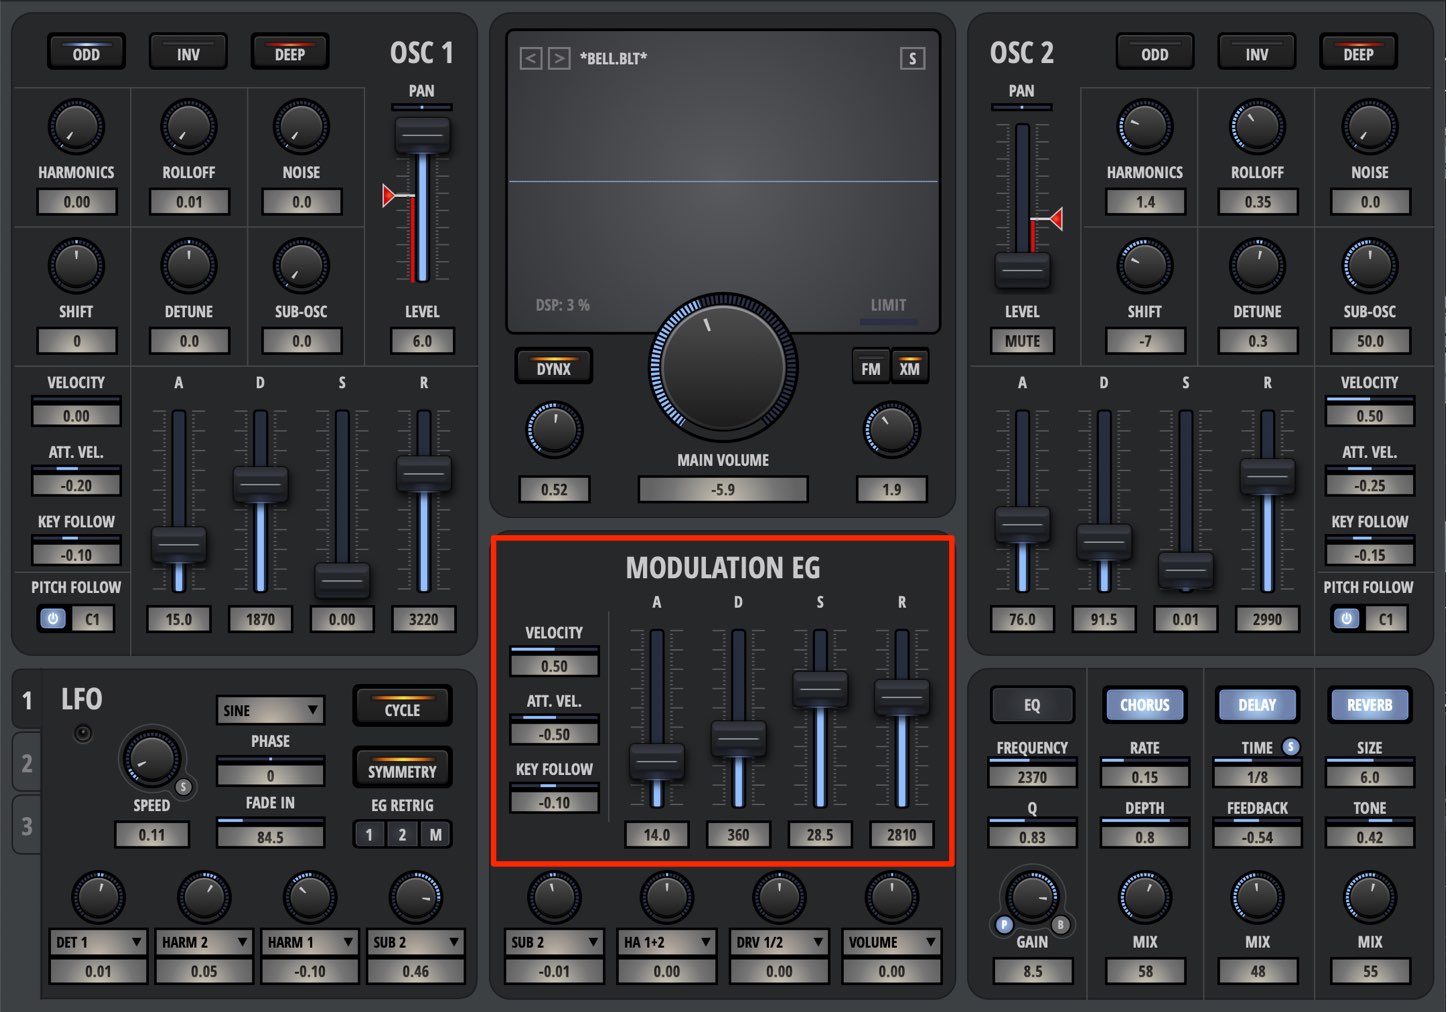This screenshot has height=1012, width=1448.
Task: Click the OSC 2 Detune knob
Action: click(1257, 266)
